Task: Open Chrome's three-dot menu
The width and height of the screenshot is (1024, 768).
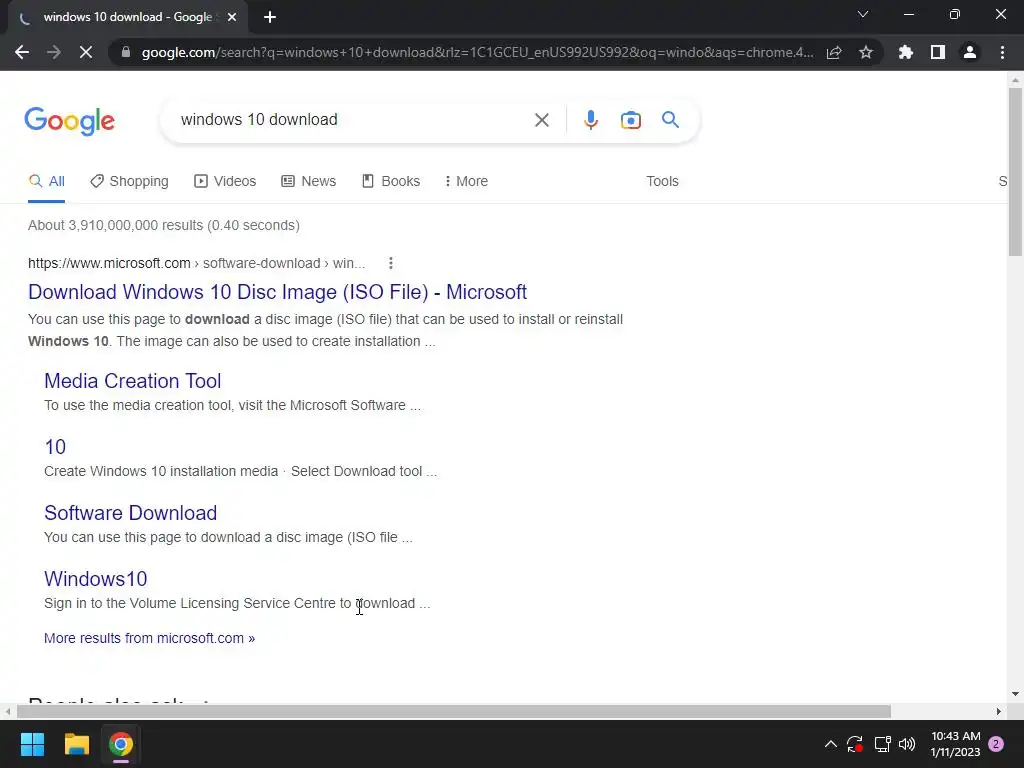Action: click(x=1002, y=52)
